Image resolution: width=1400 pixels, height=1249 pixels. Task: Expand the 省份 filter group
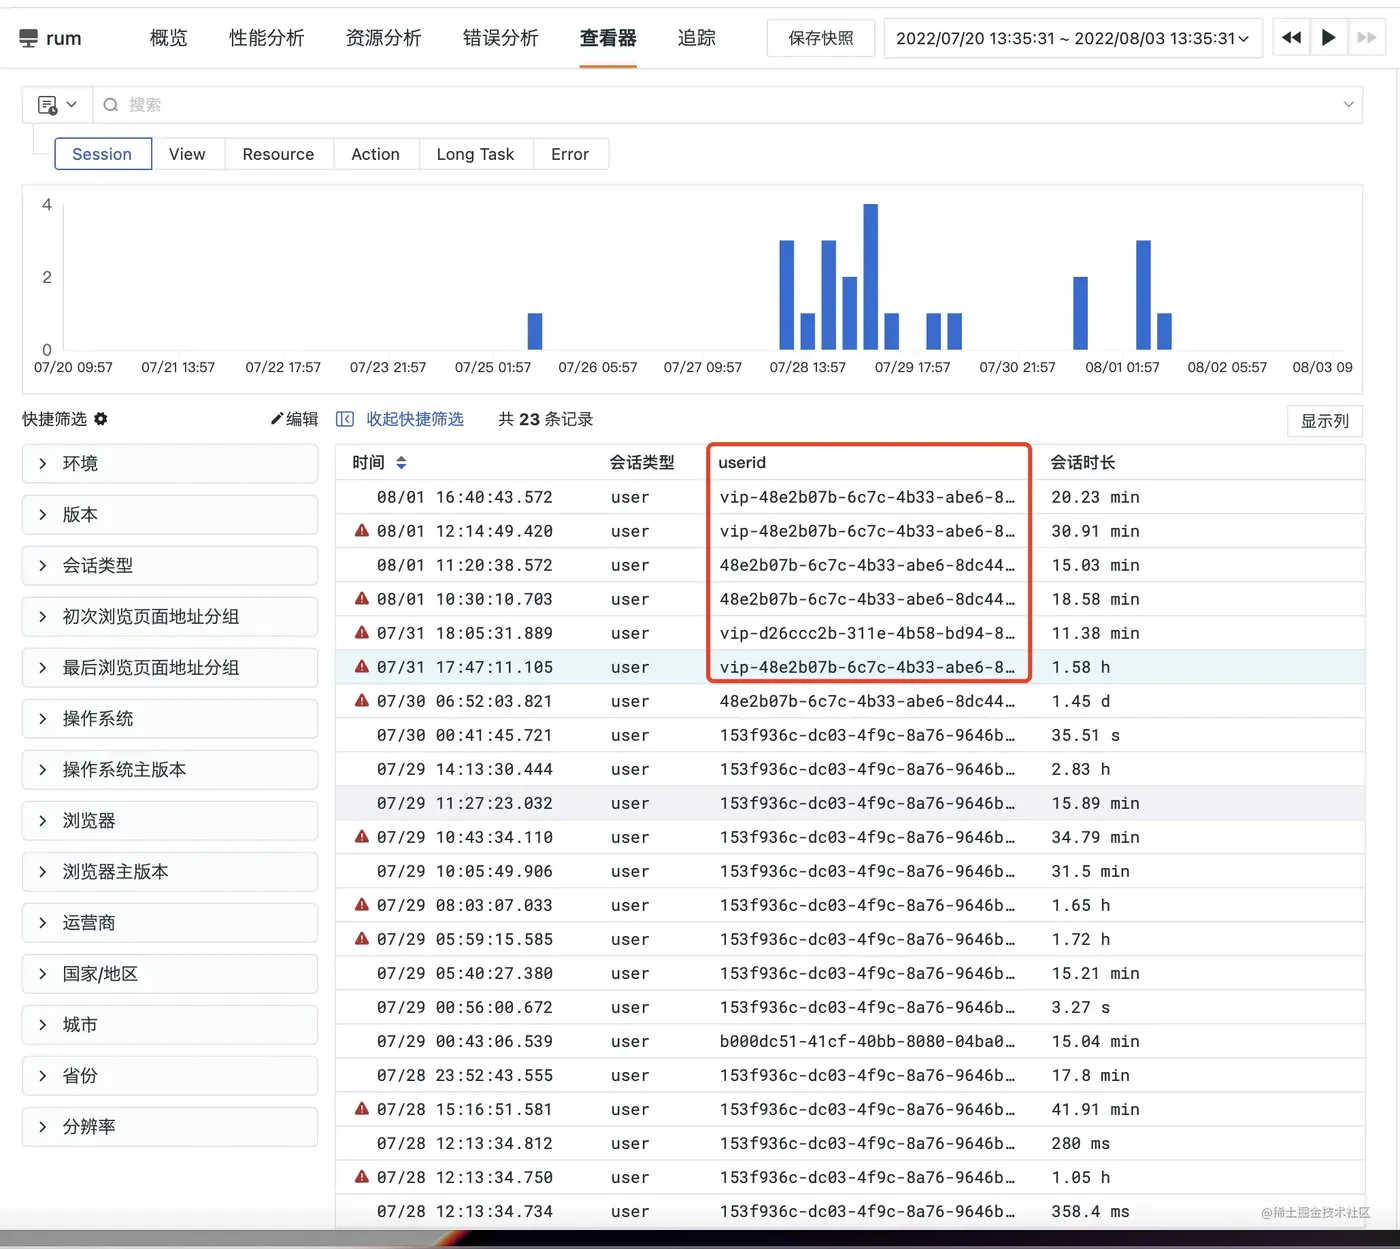point(170,1075)
